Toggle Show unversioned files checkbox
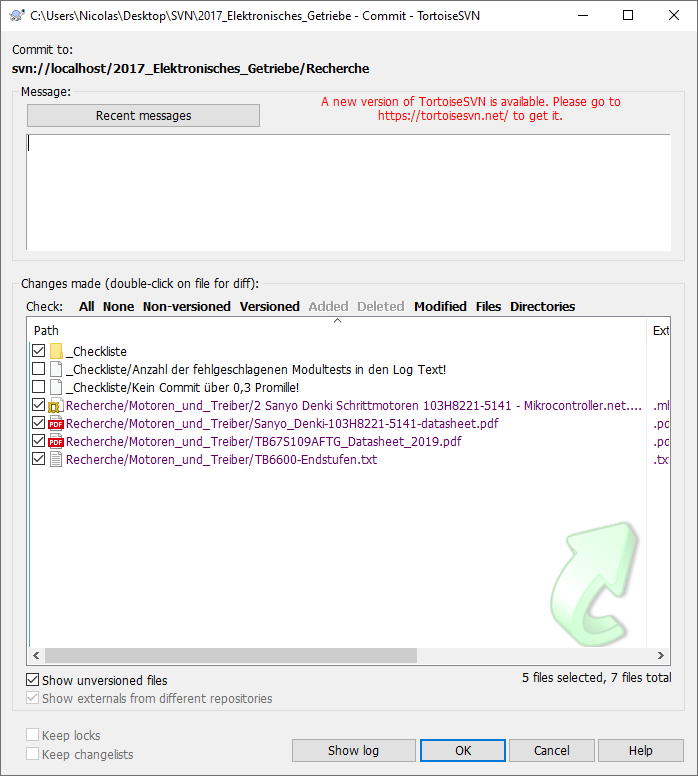Screen dimensions: 698x776 [x=33, y=680]
